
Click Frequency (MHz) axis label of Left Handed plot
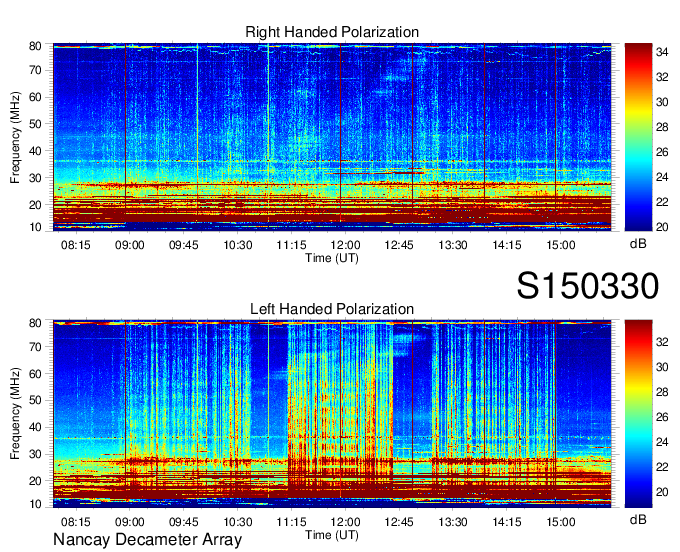tap(15, 414)
